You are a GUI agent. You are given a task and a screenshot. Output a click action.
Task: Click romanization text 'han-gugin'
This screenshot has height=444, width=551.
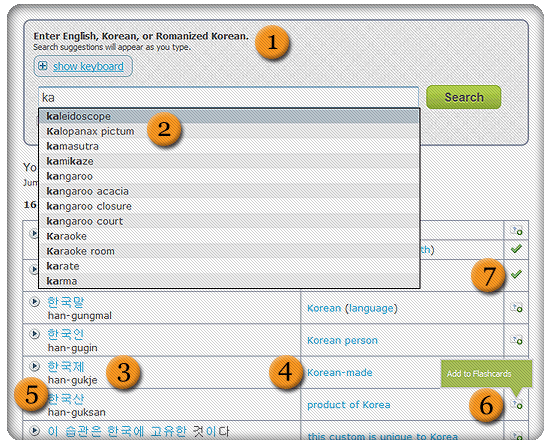pos(72,348)
